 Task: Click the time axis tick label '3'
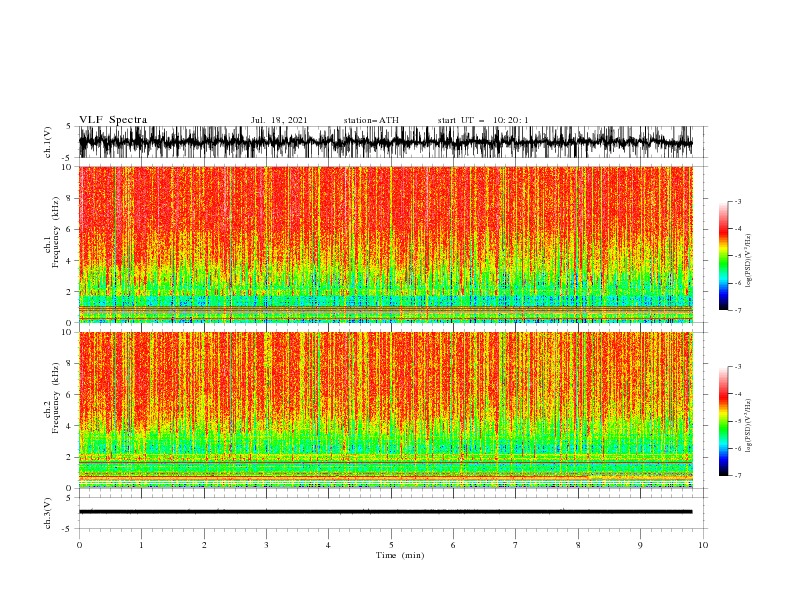[266, 545]
